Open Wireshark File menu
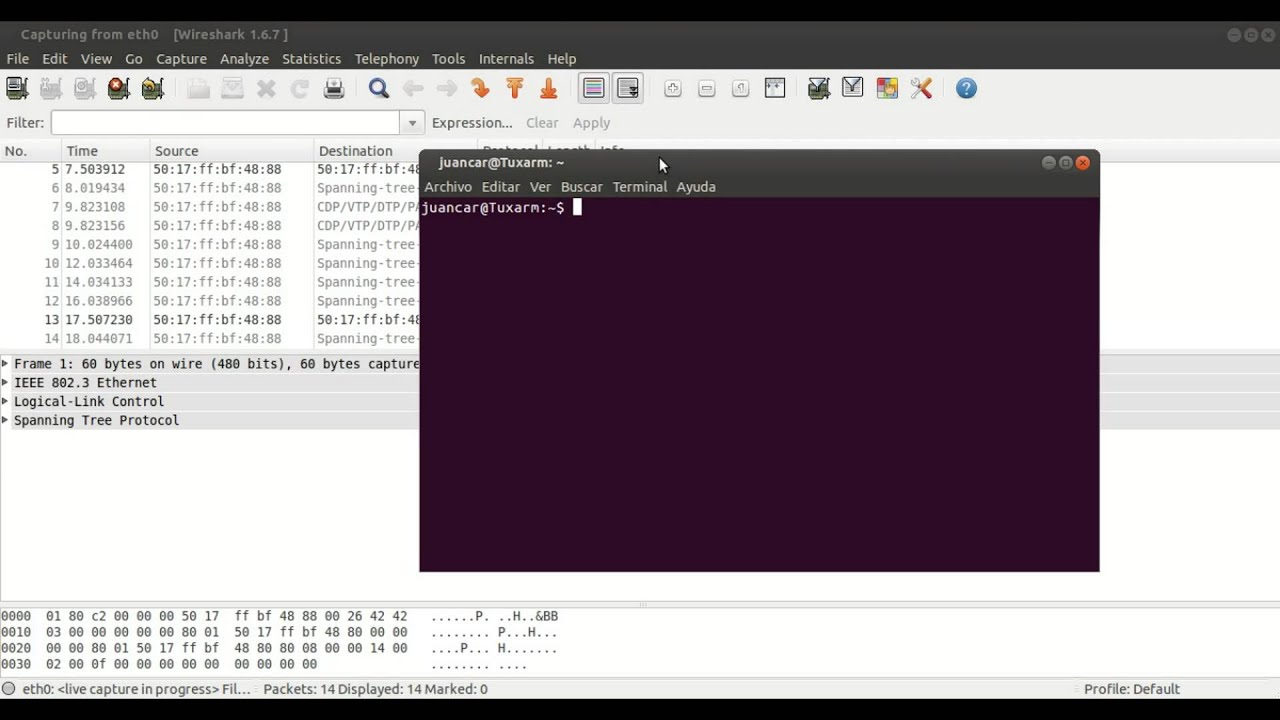Screen dimensions: 1280x720 (18, 59)
